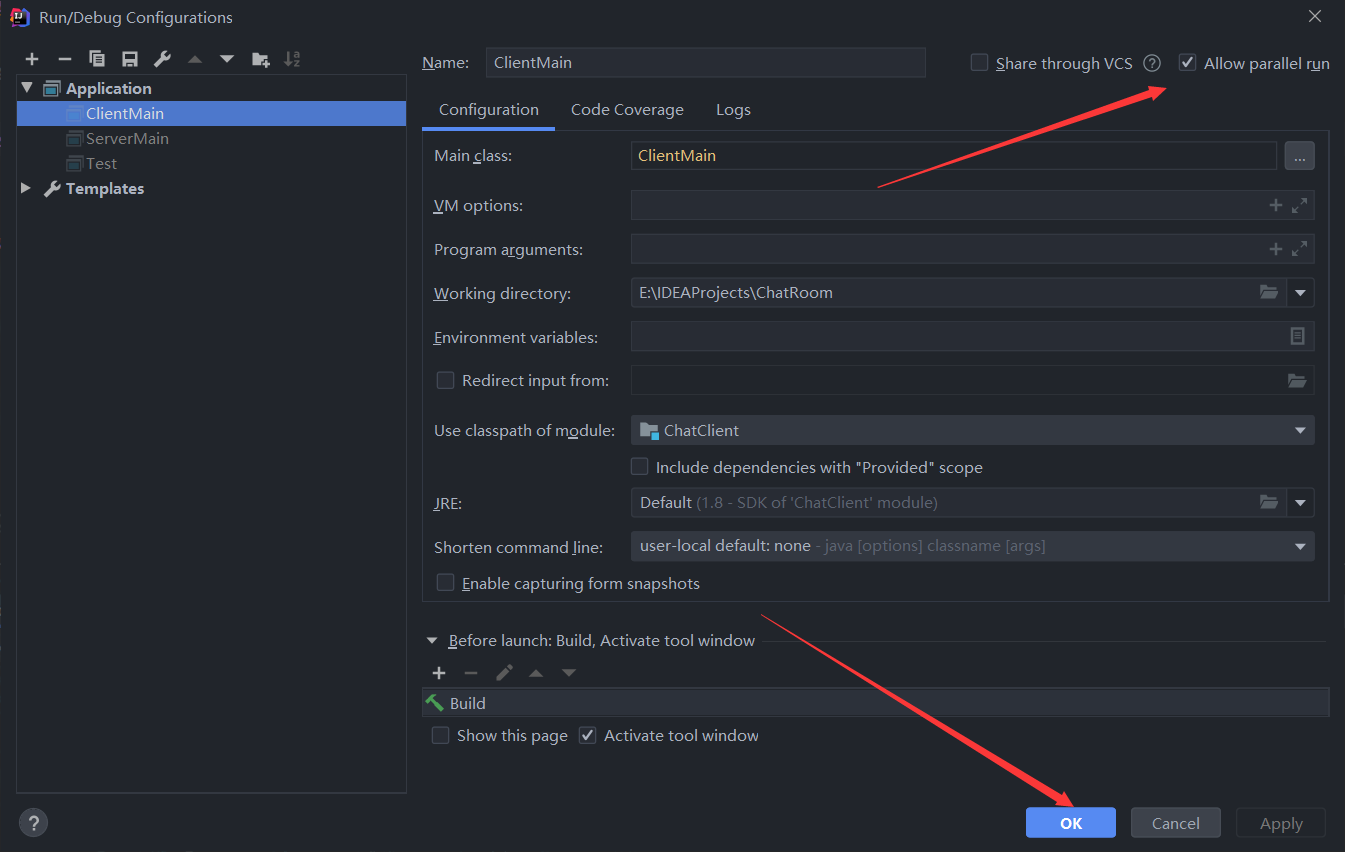Expand the VM options field editor
The image size is (1345, 852).
1299,205
